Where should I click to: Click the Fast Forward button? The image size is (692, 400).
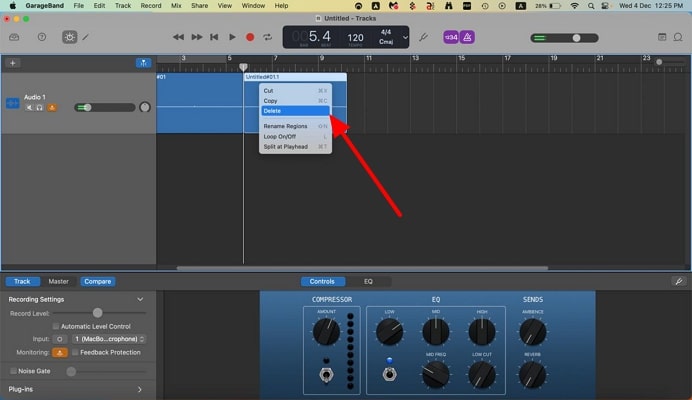pyautogui.click(x=197, y=37)
